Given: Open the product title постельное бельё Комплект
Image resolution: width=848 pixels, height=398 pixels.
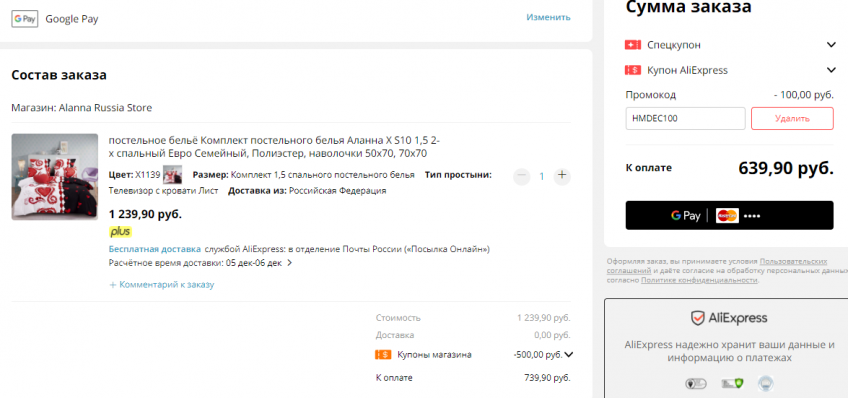Looking at the screenshot, I should tap(274, 147).
